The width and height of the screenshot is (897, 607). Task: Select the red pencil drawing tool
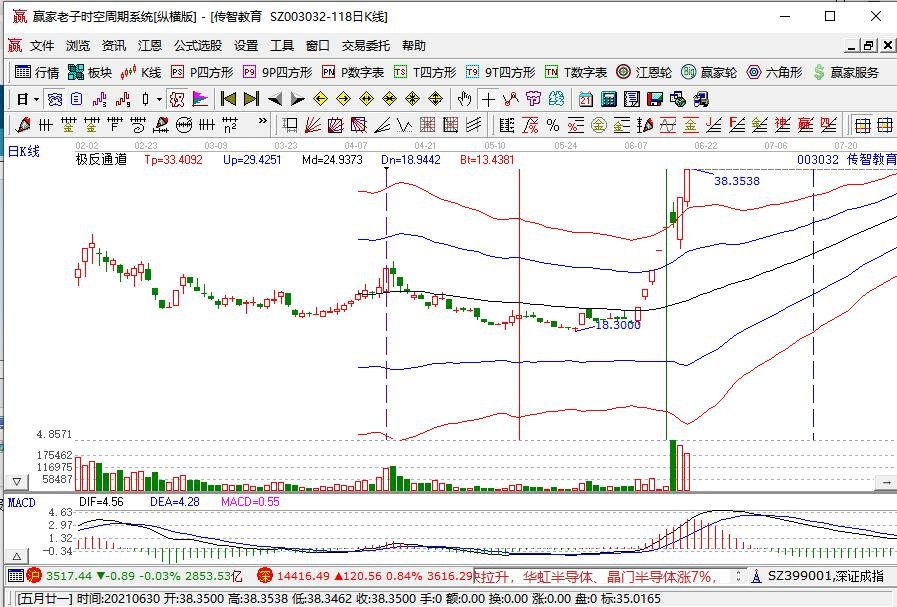pyautogui.click(x=23, y=124)
